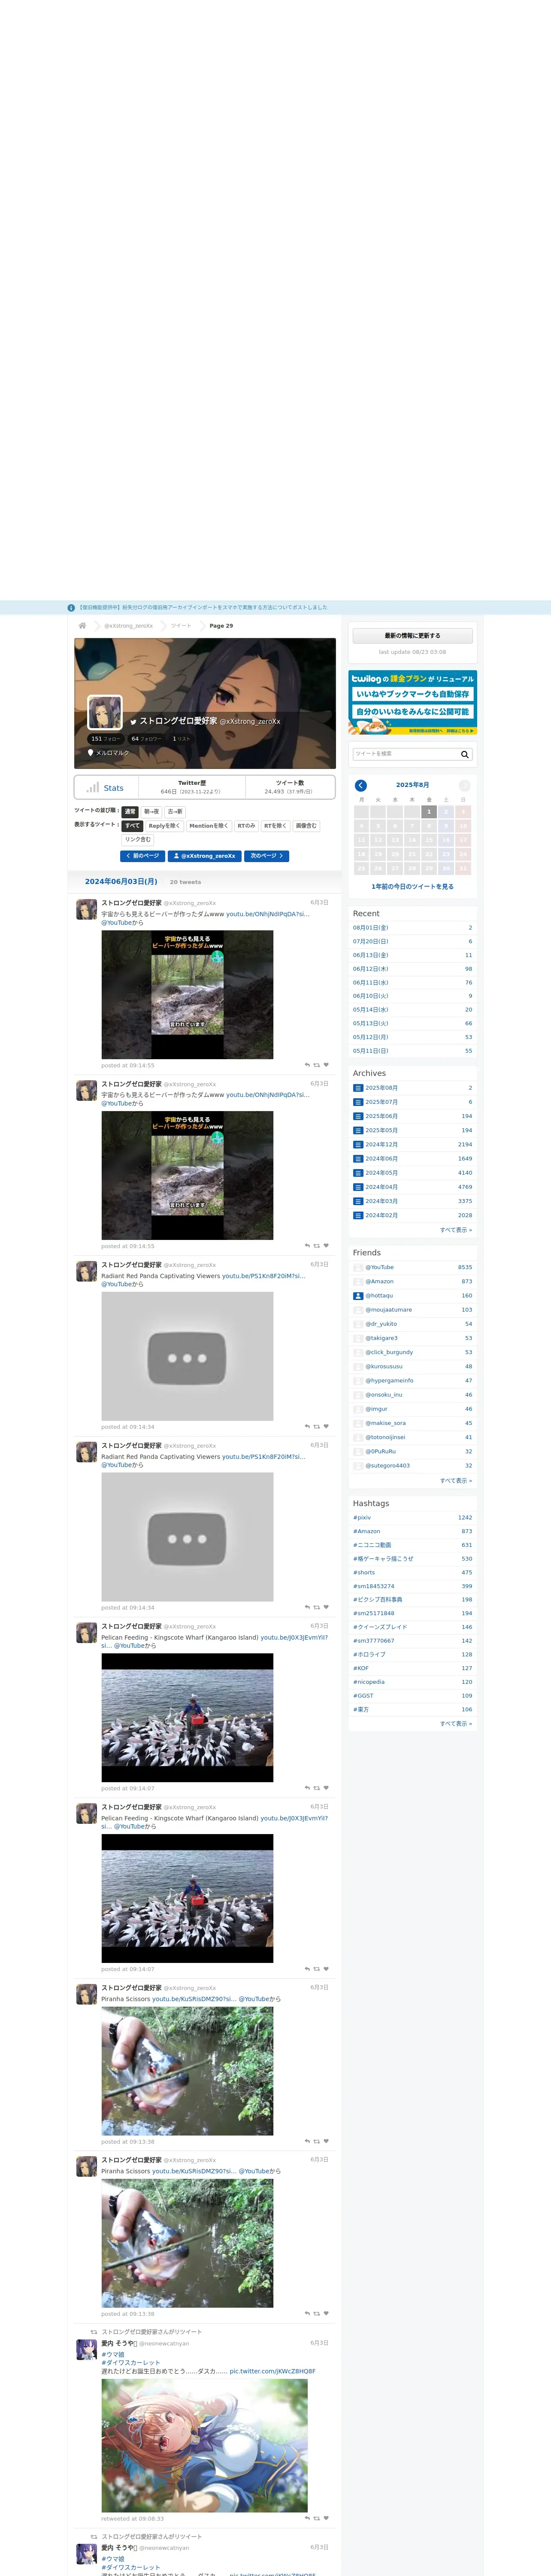551x2576 pixels.
Task: Expand Archives with すべて表示
Action: click(x=456, y=1230)
